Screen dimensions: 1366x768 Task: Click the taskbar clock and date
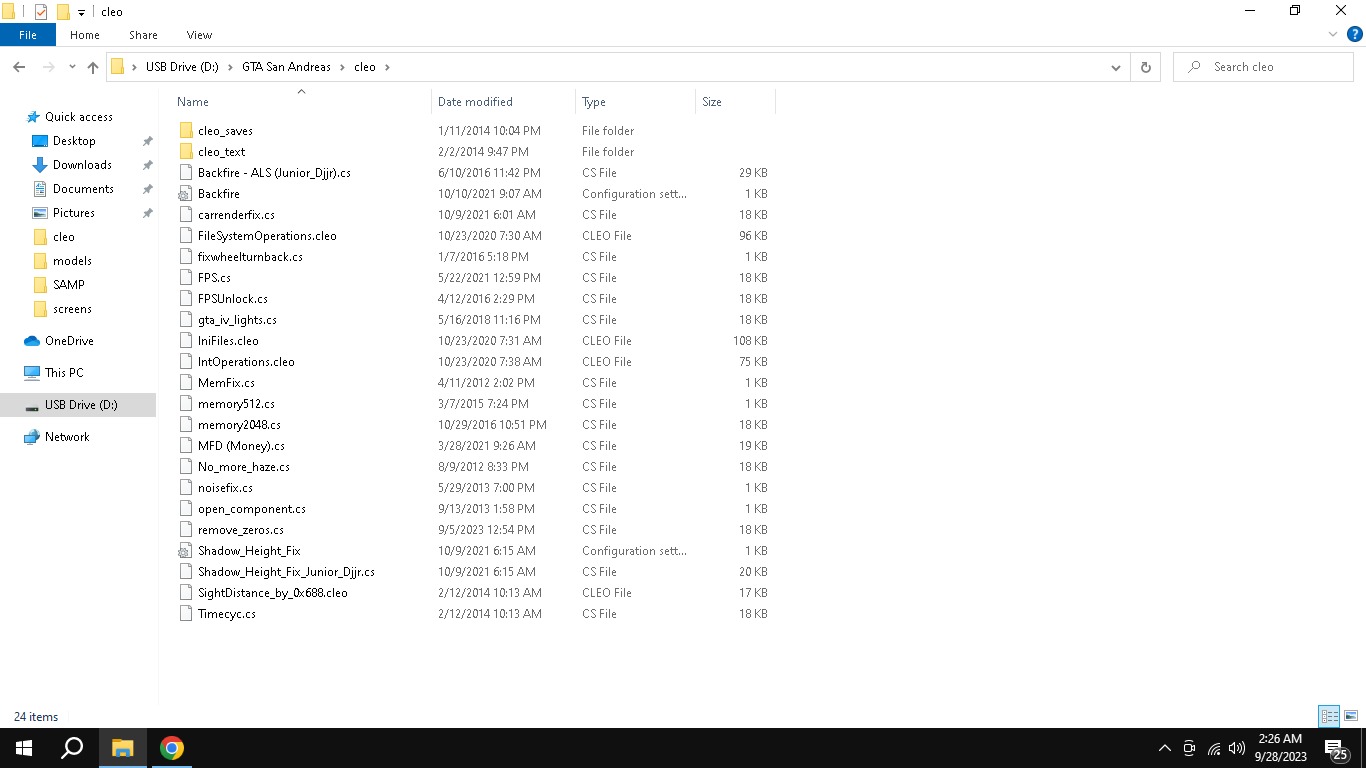click(x=1282, y=748)
